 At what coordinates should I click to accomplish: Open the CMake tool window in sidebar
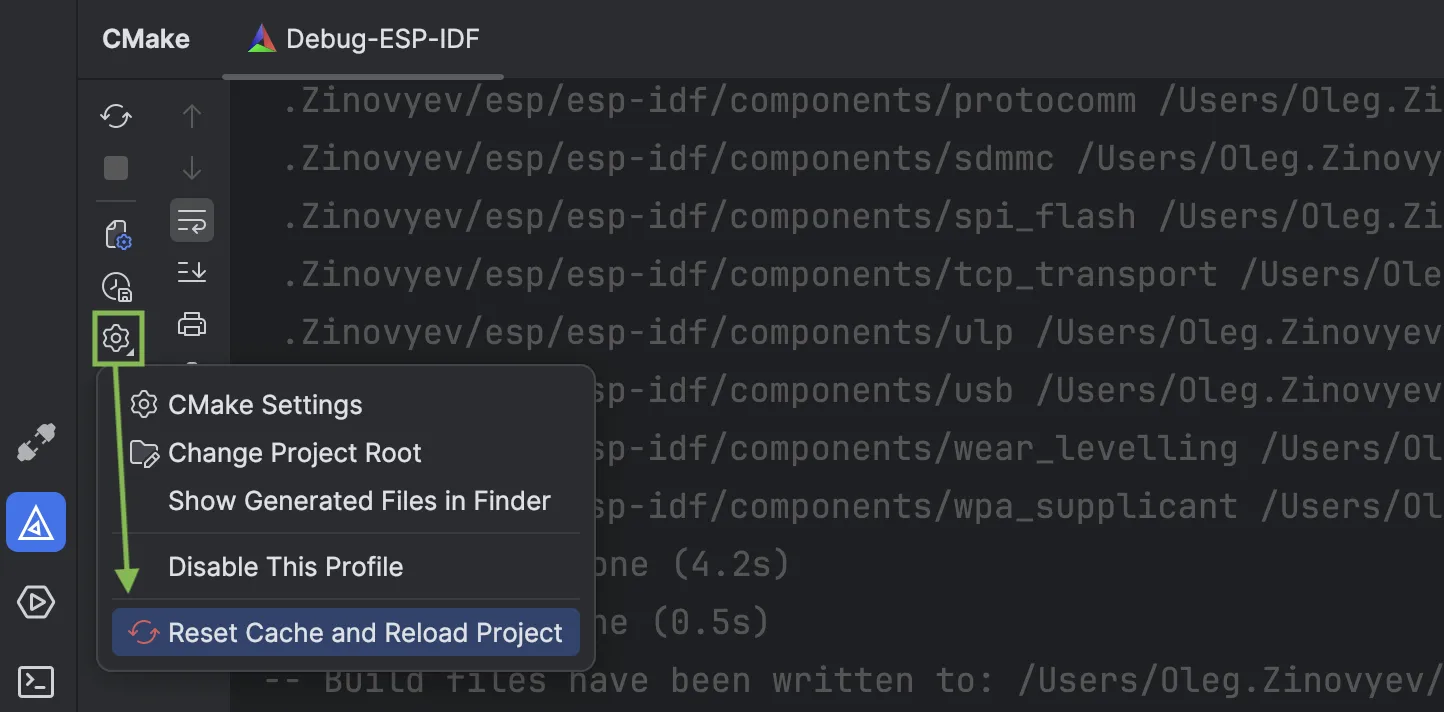point(36,522)
